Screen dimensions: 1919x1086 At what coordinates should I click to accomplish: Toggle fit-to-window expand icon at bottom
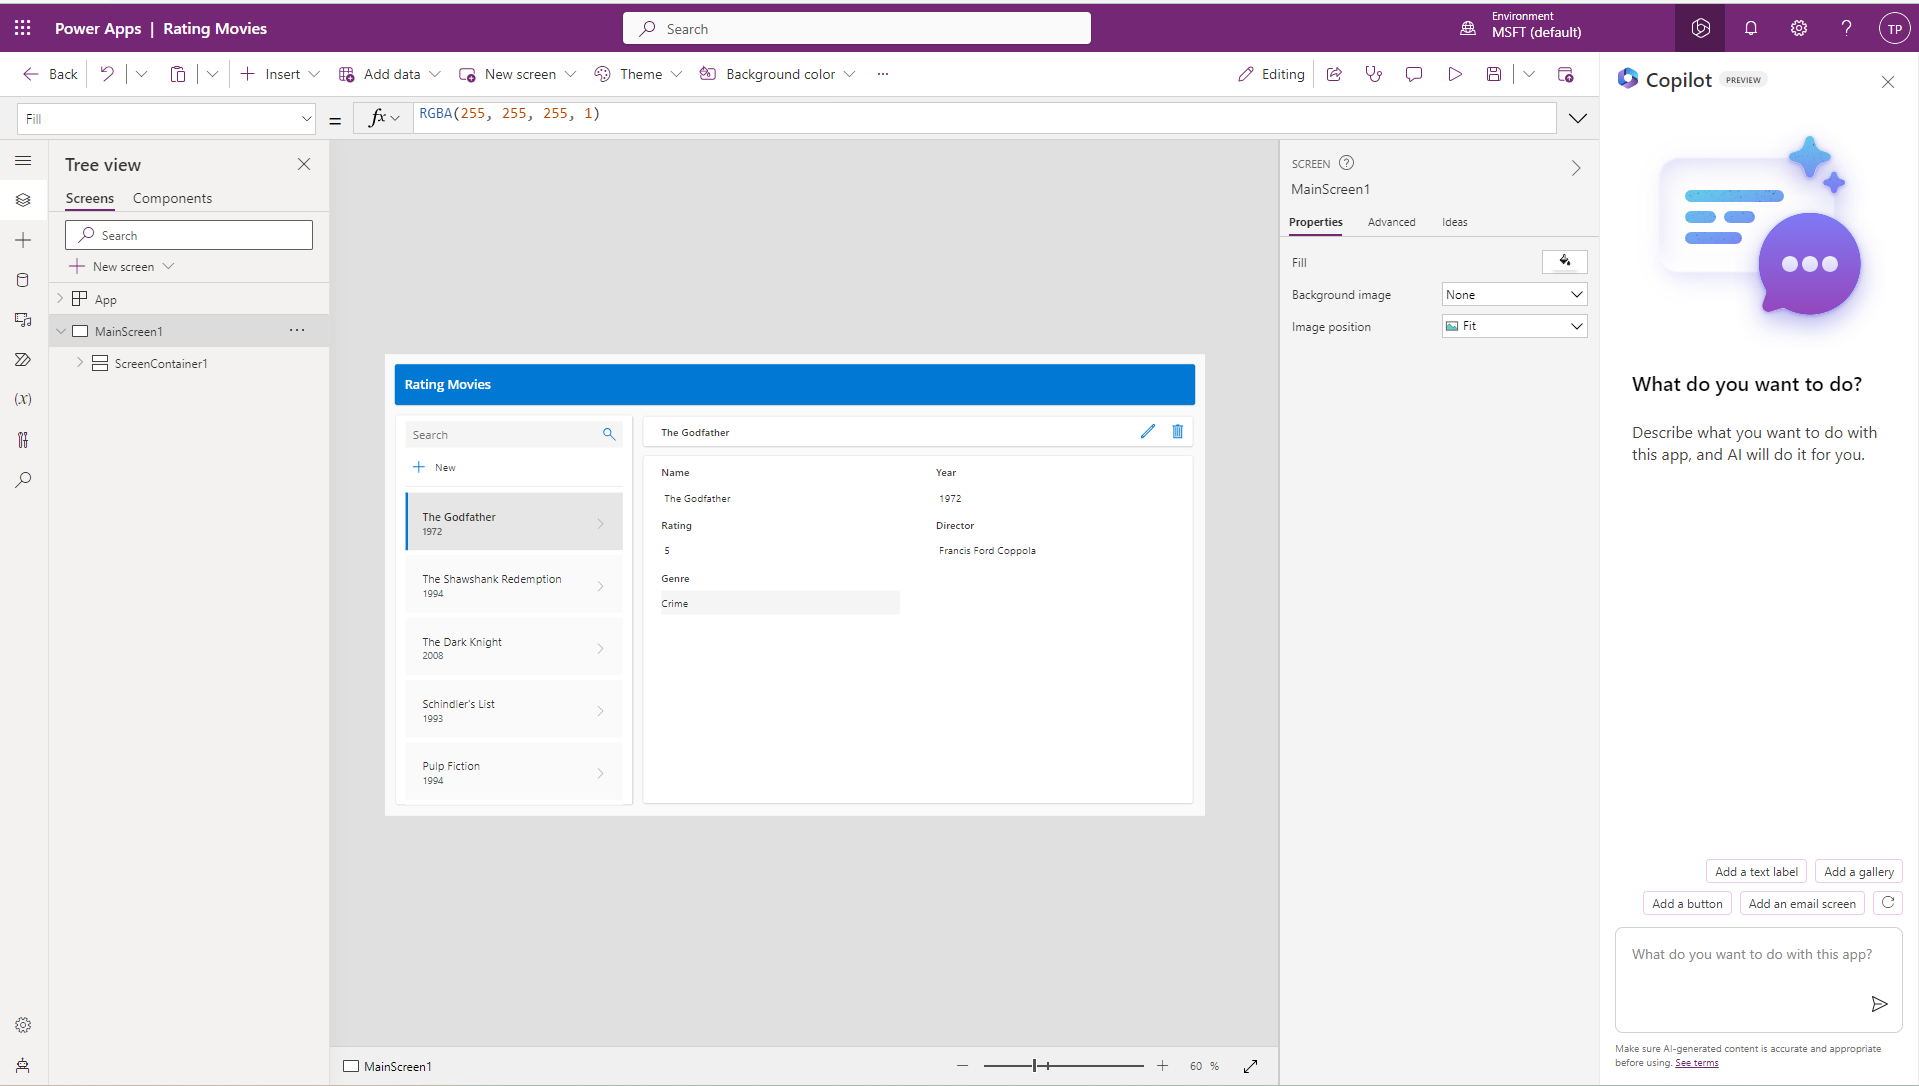(1250, 1066)
